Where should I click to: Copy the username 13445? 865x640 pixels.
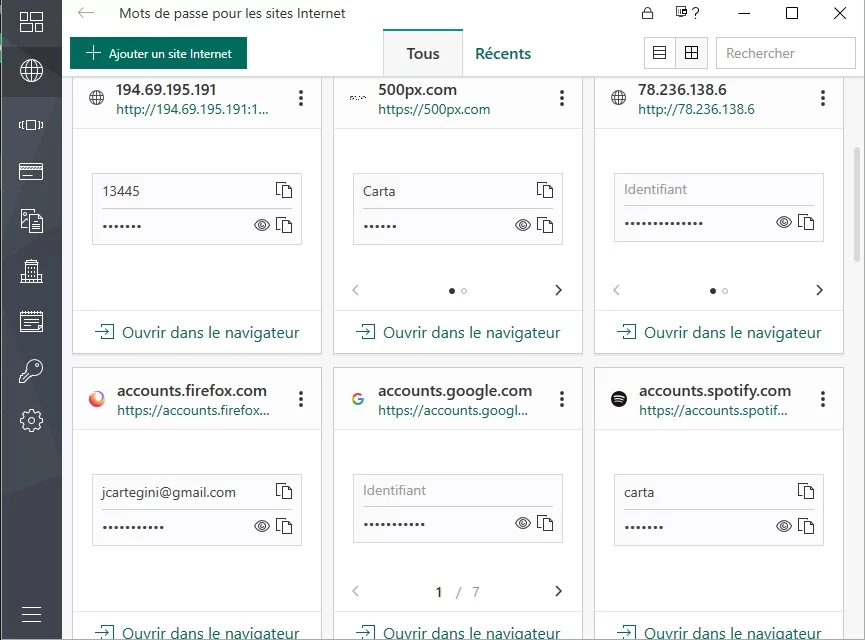pyautogui.click(x=284, y=190)
